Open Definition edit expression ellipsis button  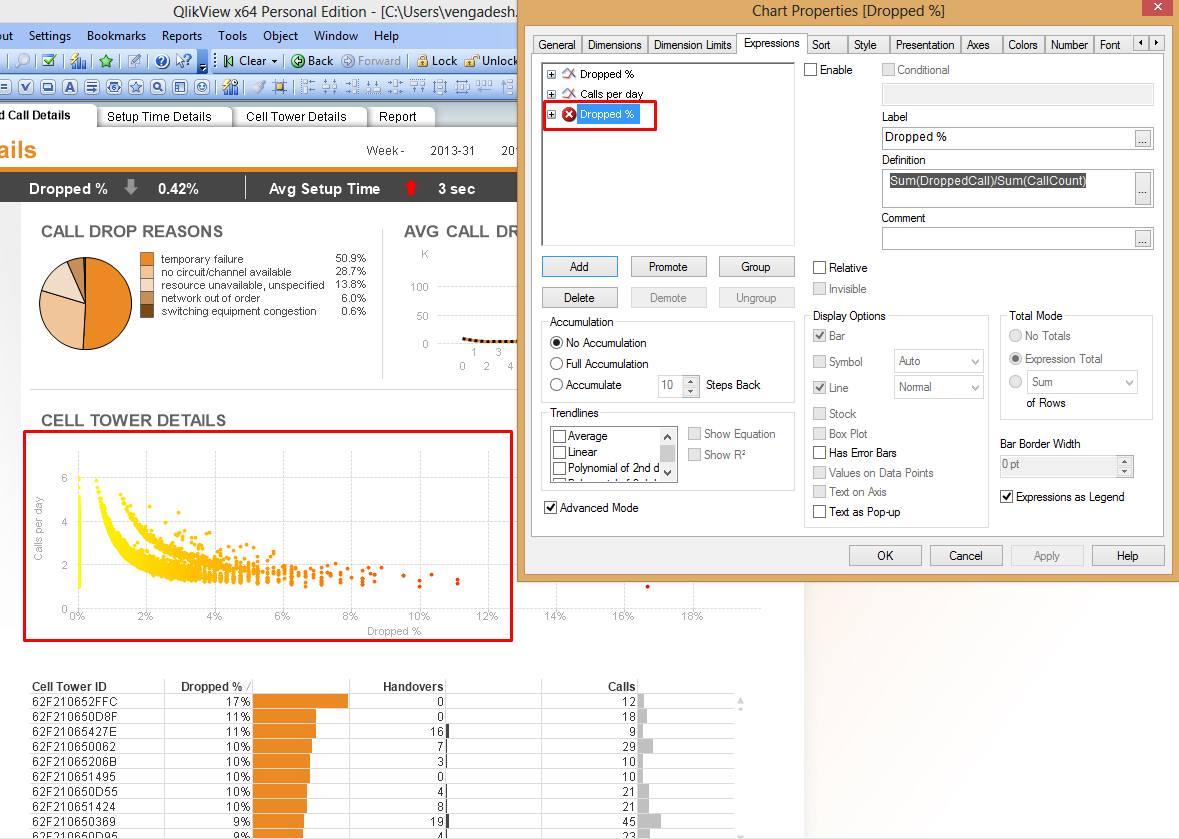point(1142,188)
